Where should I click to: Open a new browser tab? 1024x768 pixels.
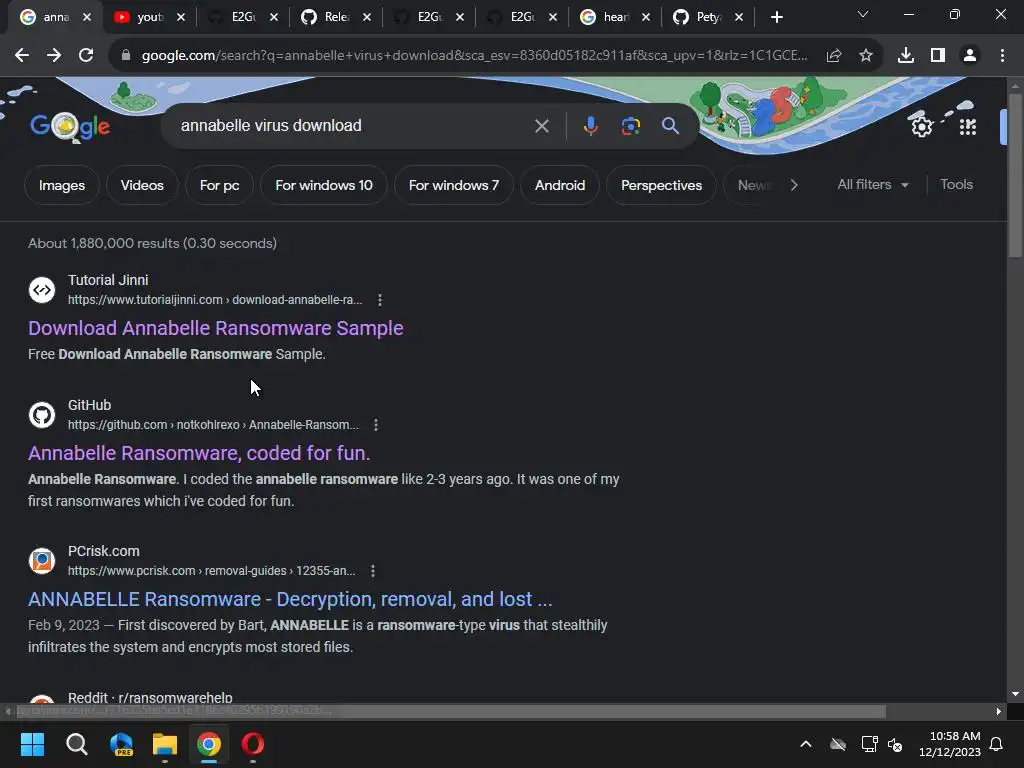(x=776, y=17)
